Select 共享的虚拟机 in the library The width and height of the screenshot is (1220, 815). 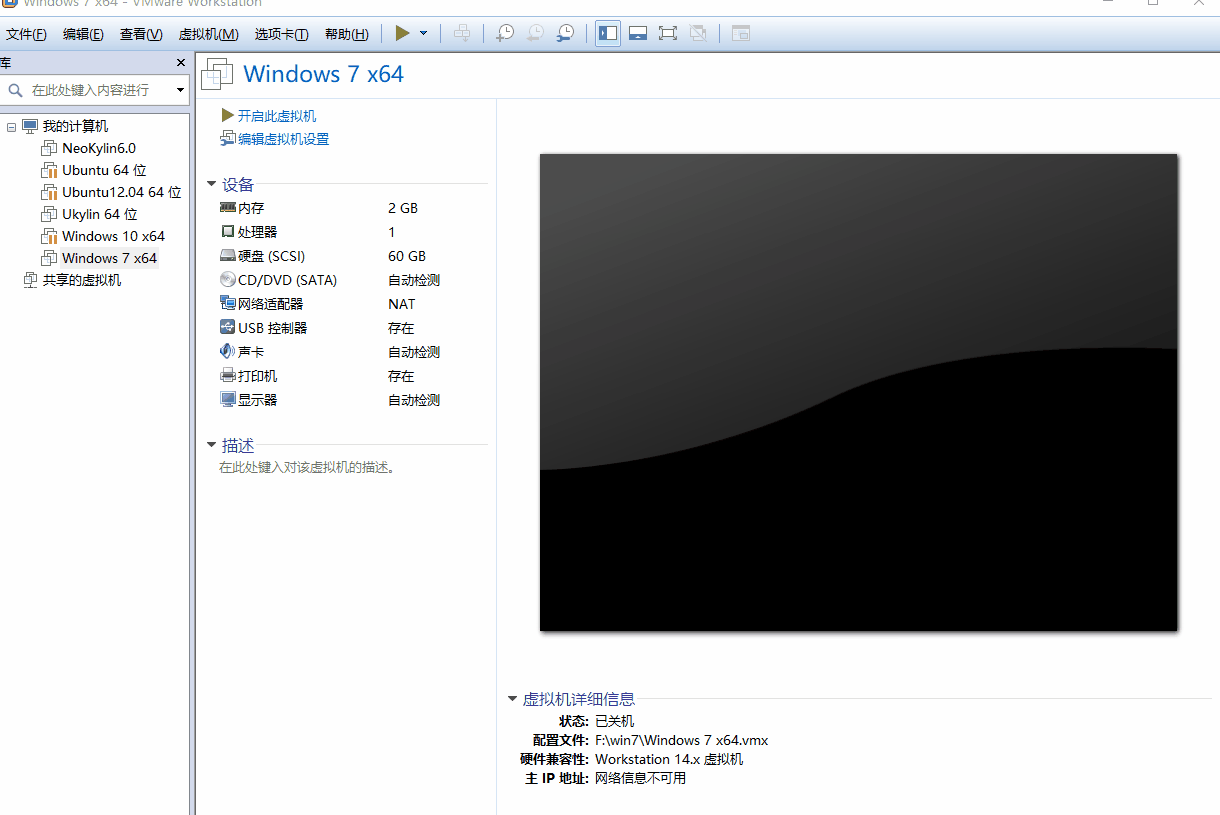coord(82,280)
